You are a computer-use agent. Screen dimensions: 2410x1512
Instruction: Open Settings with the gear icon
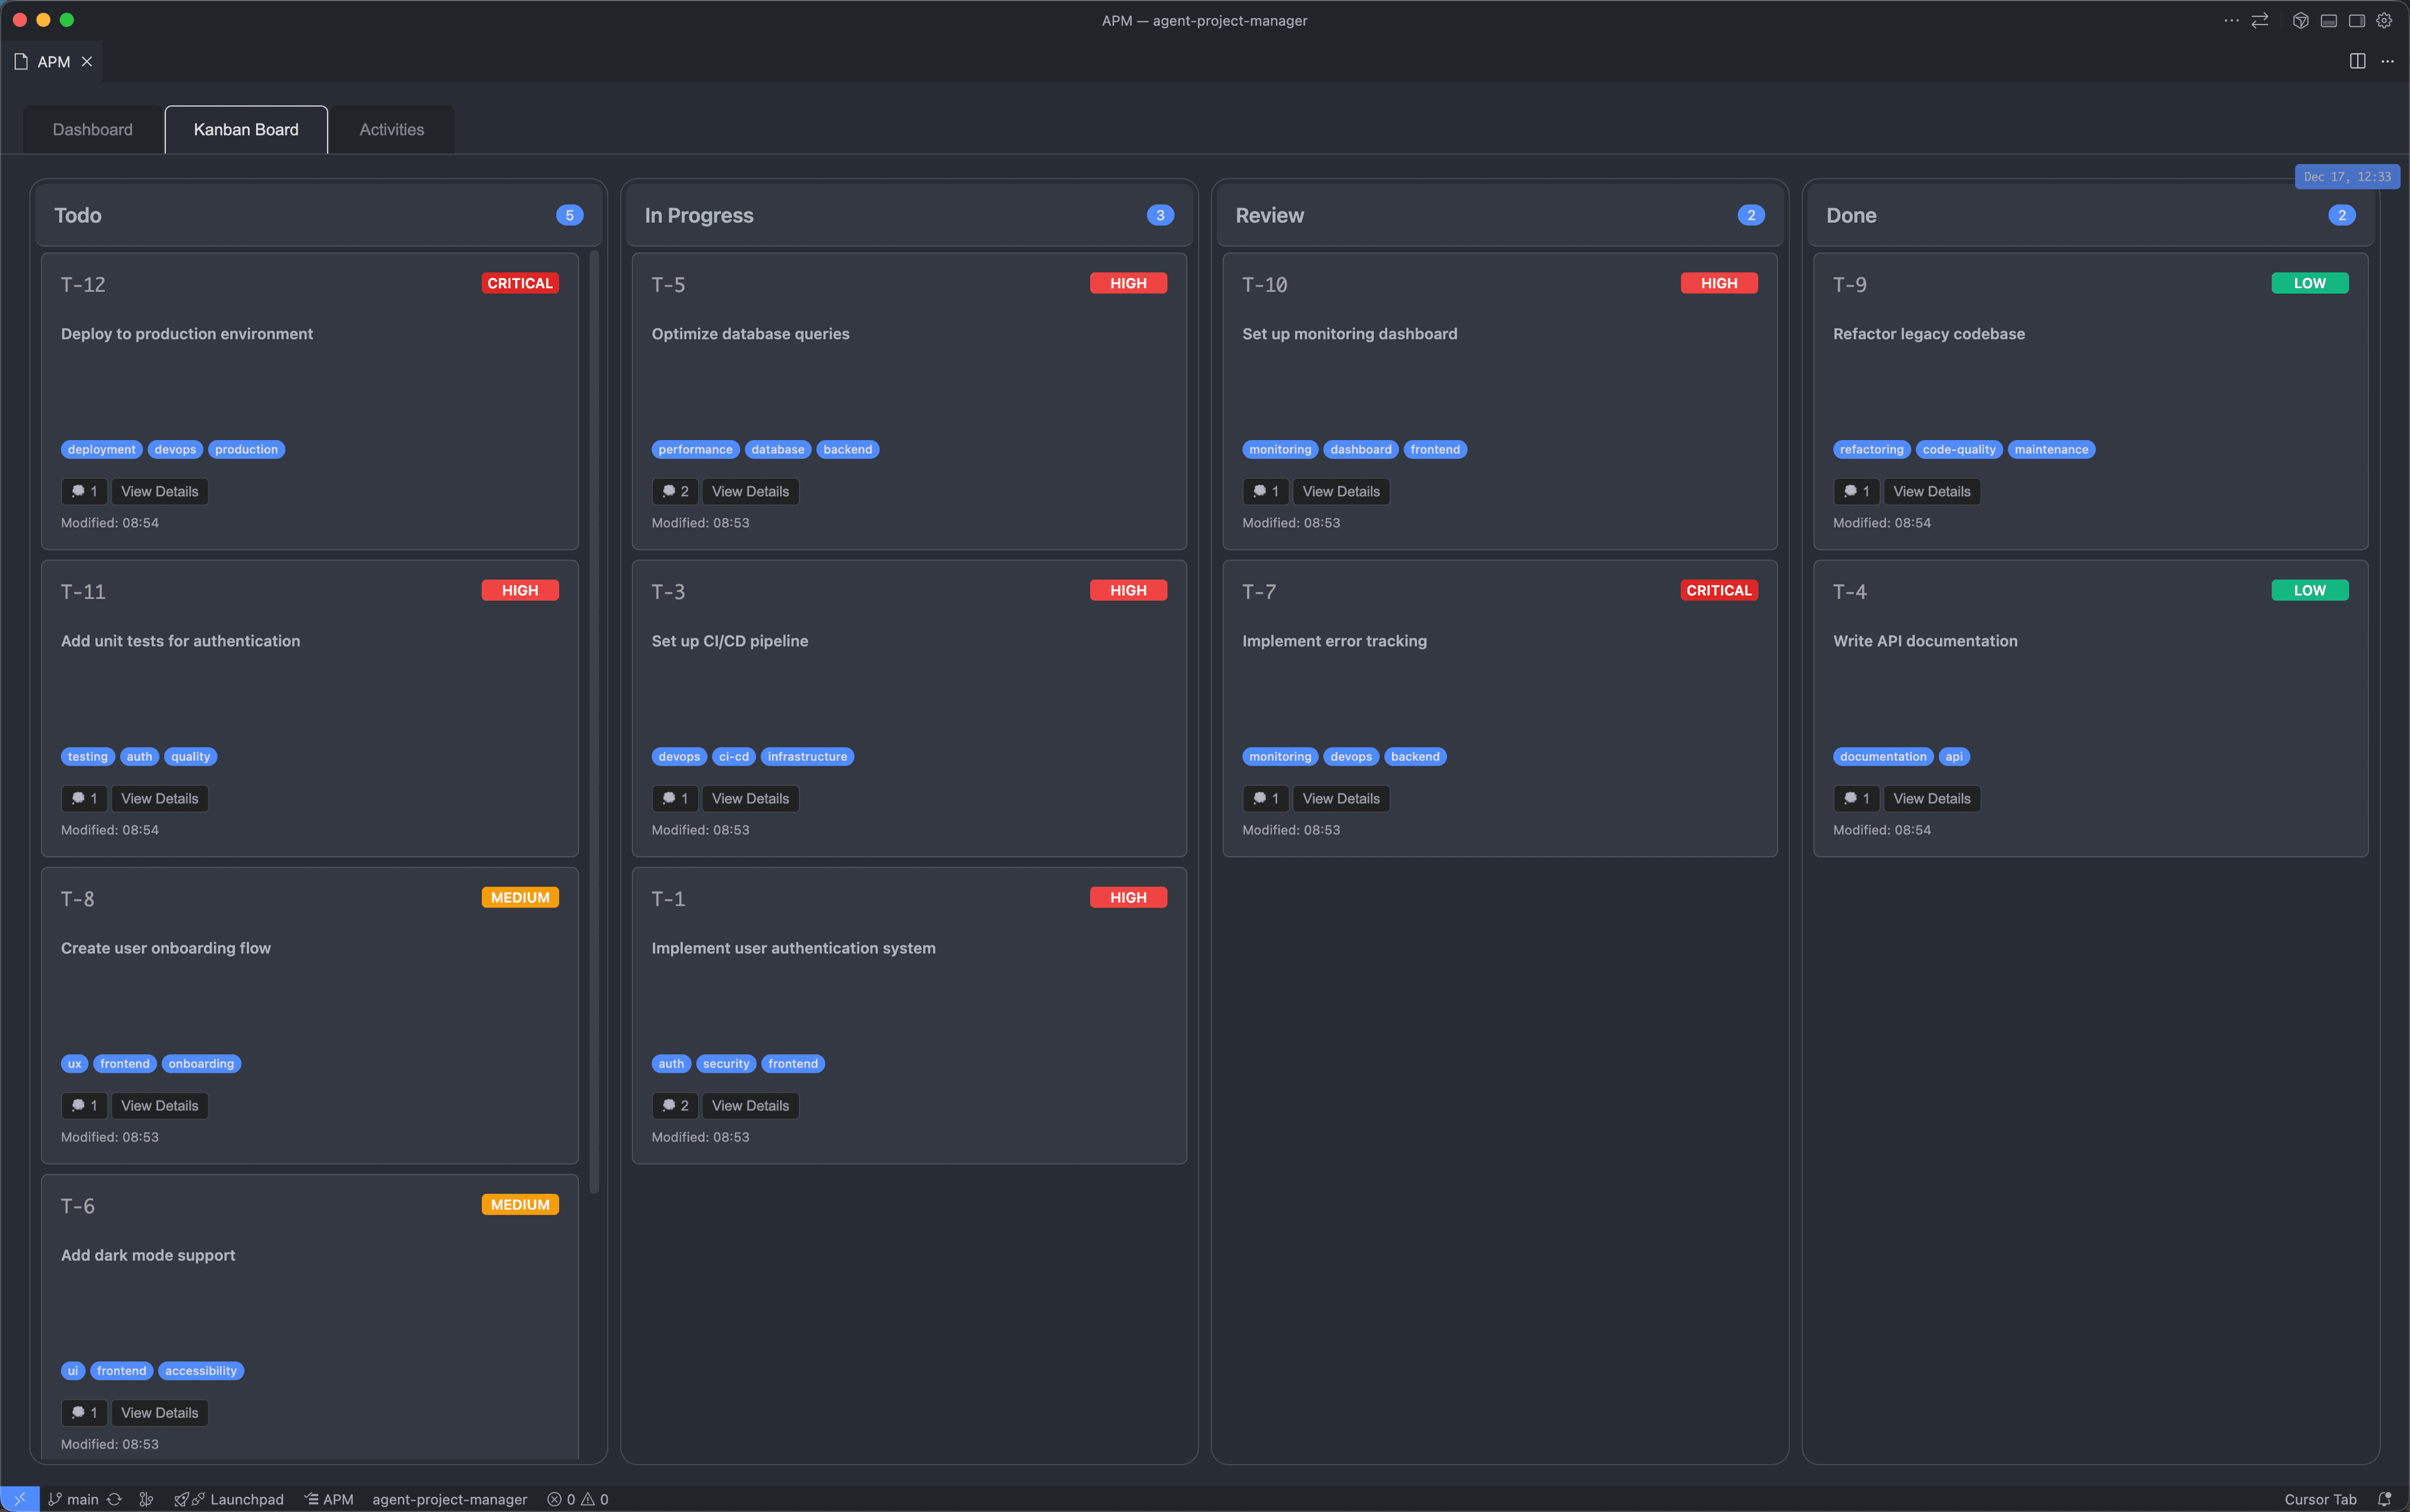point(2385,20)
